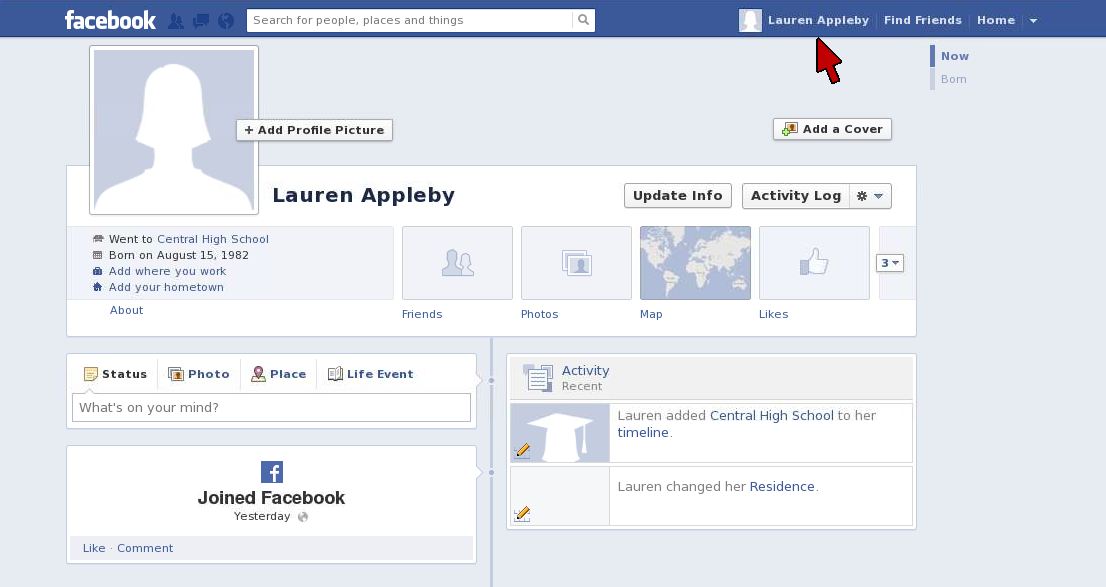Open the friend requests icon
The height and width of the screenshot is (587, 1106).
(x=175, y=19)
